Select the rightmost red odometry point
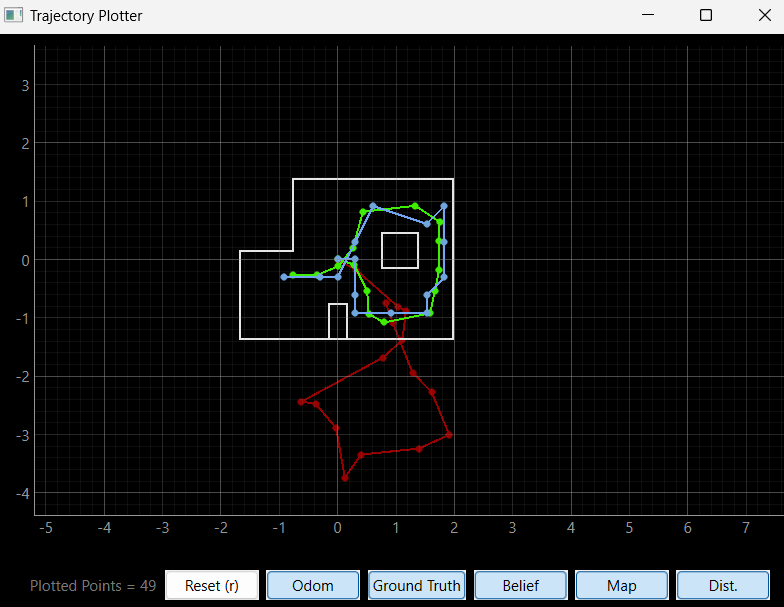 [x=449, y=435]
